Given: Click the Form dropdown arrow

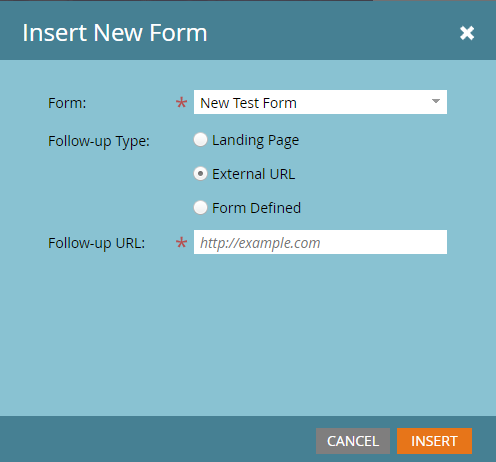Looking at the screenshot, I should tap(436, 101).
